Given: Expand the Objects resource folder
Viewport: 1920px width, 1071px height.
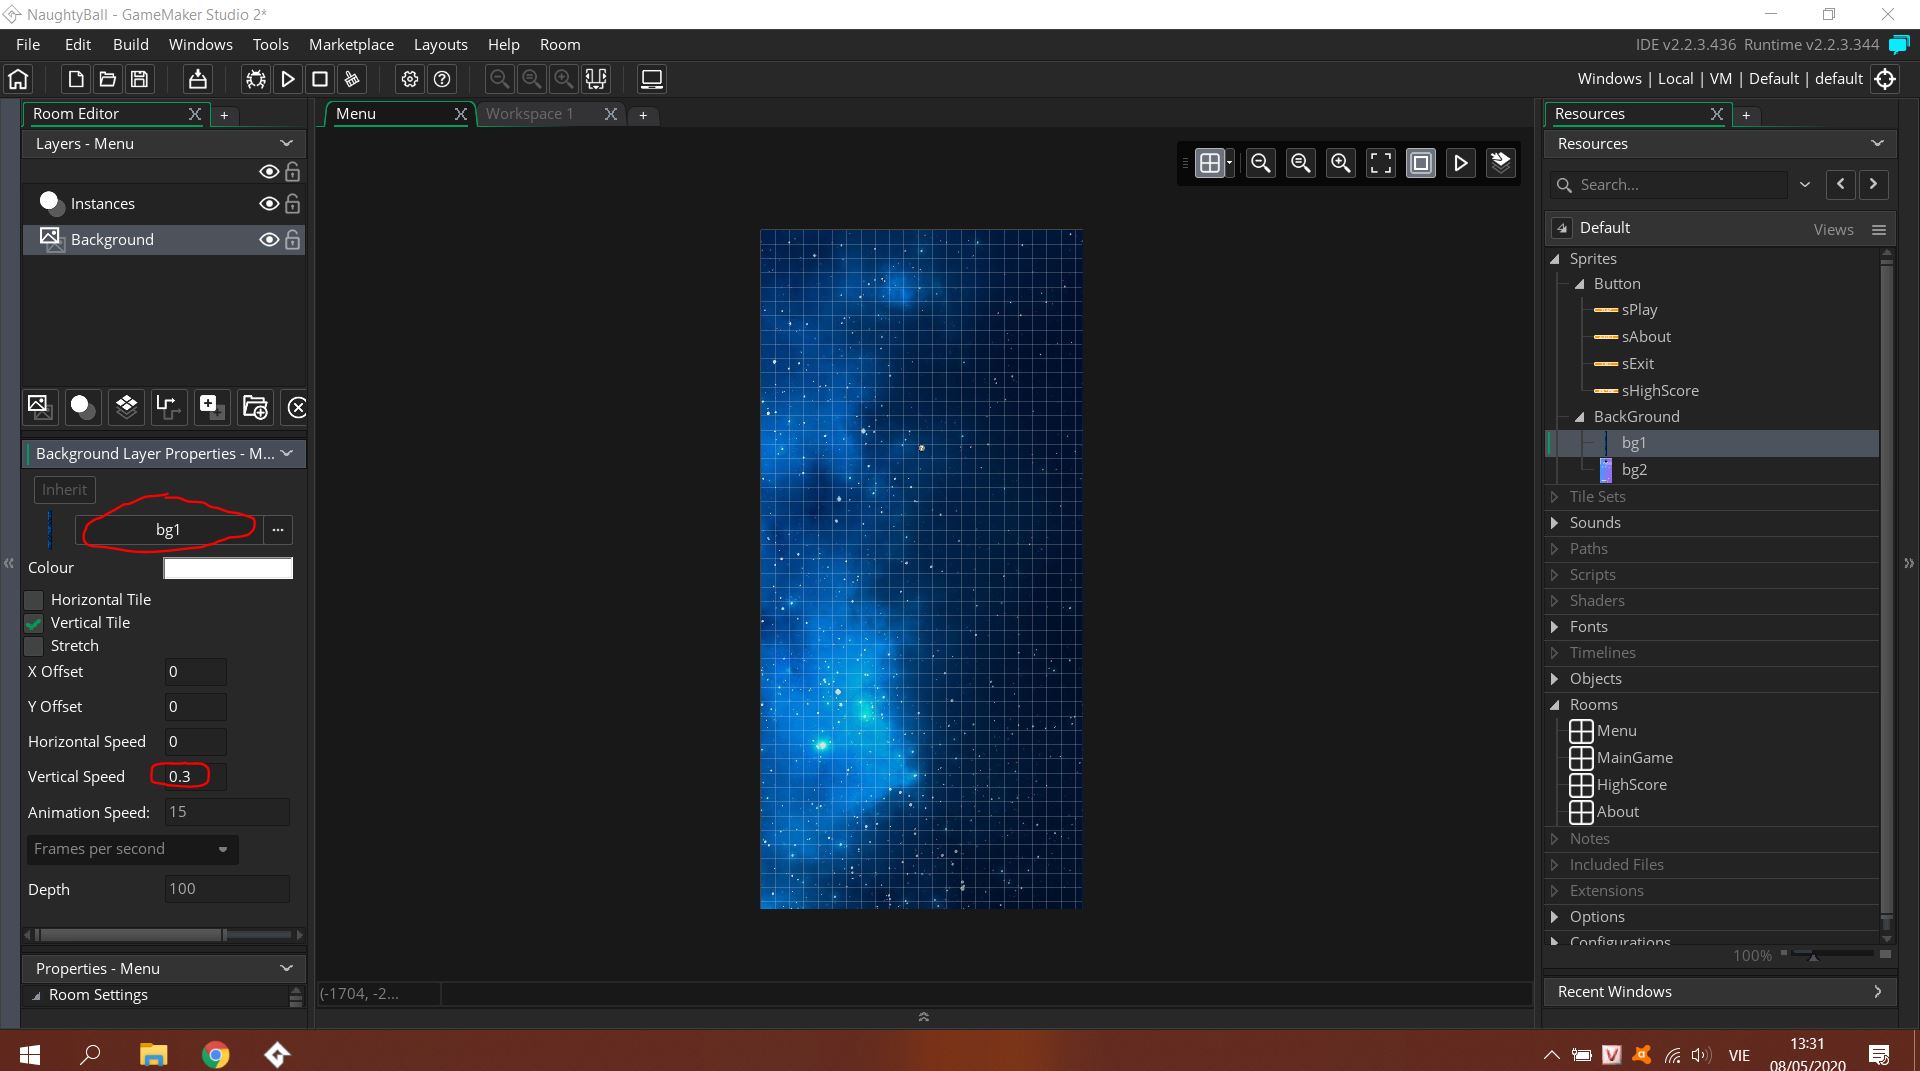Looking at the screenshot, I should click(x=1555, y=679).
